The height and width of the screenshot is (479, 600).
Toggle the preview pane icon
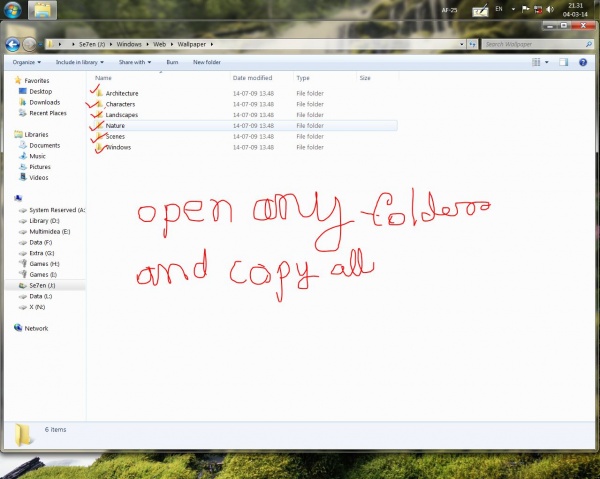tap(564, 62)
